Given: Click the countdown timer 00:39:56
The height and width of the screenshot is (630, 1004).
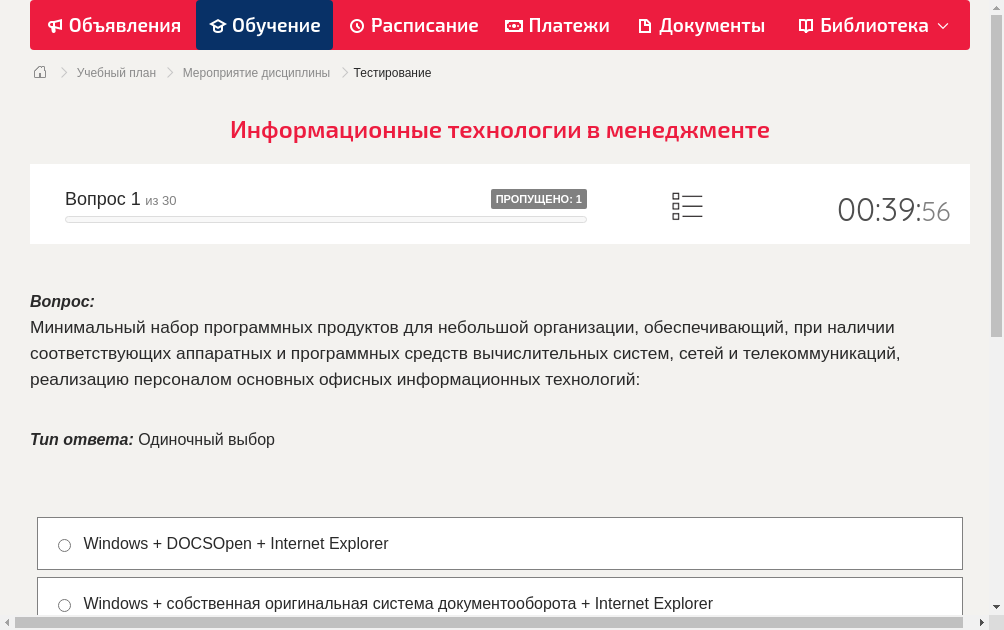Looking at the screenshot, I should [x=894, y=210].
